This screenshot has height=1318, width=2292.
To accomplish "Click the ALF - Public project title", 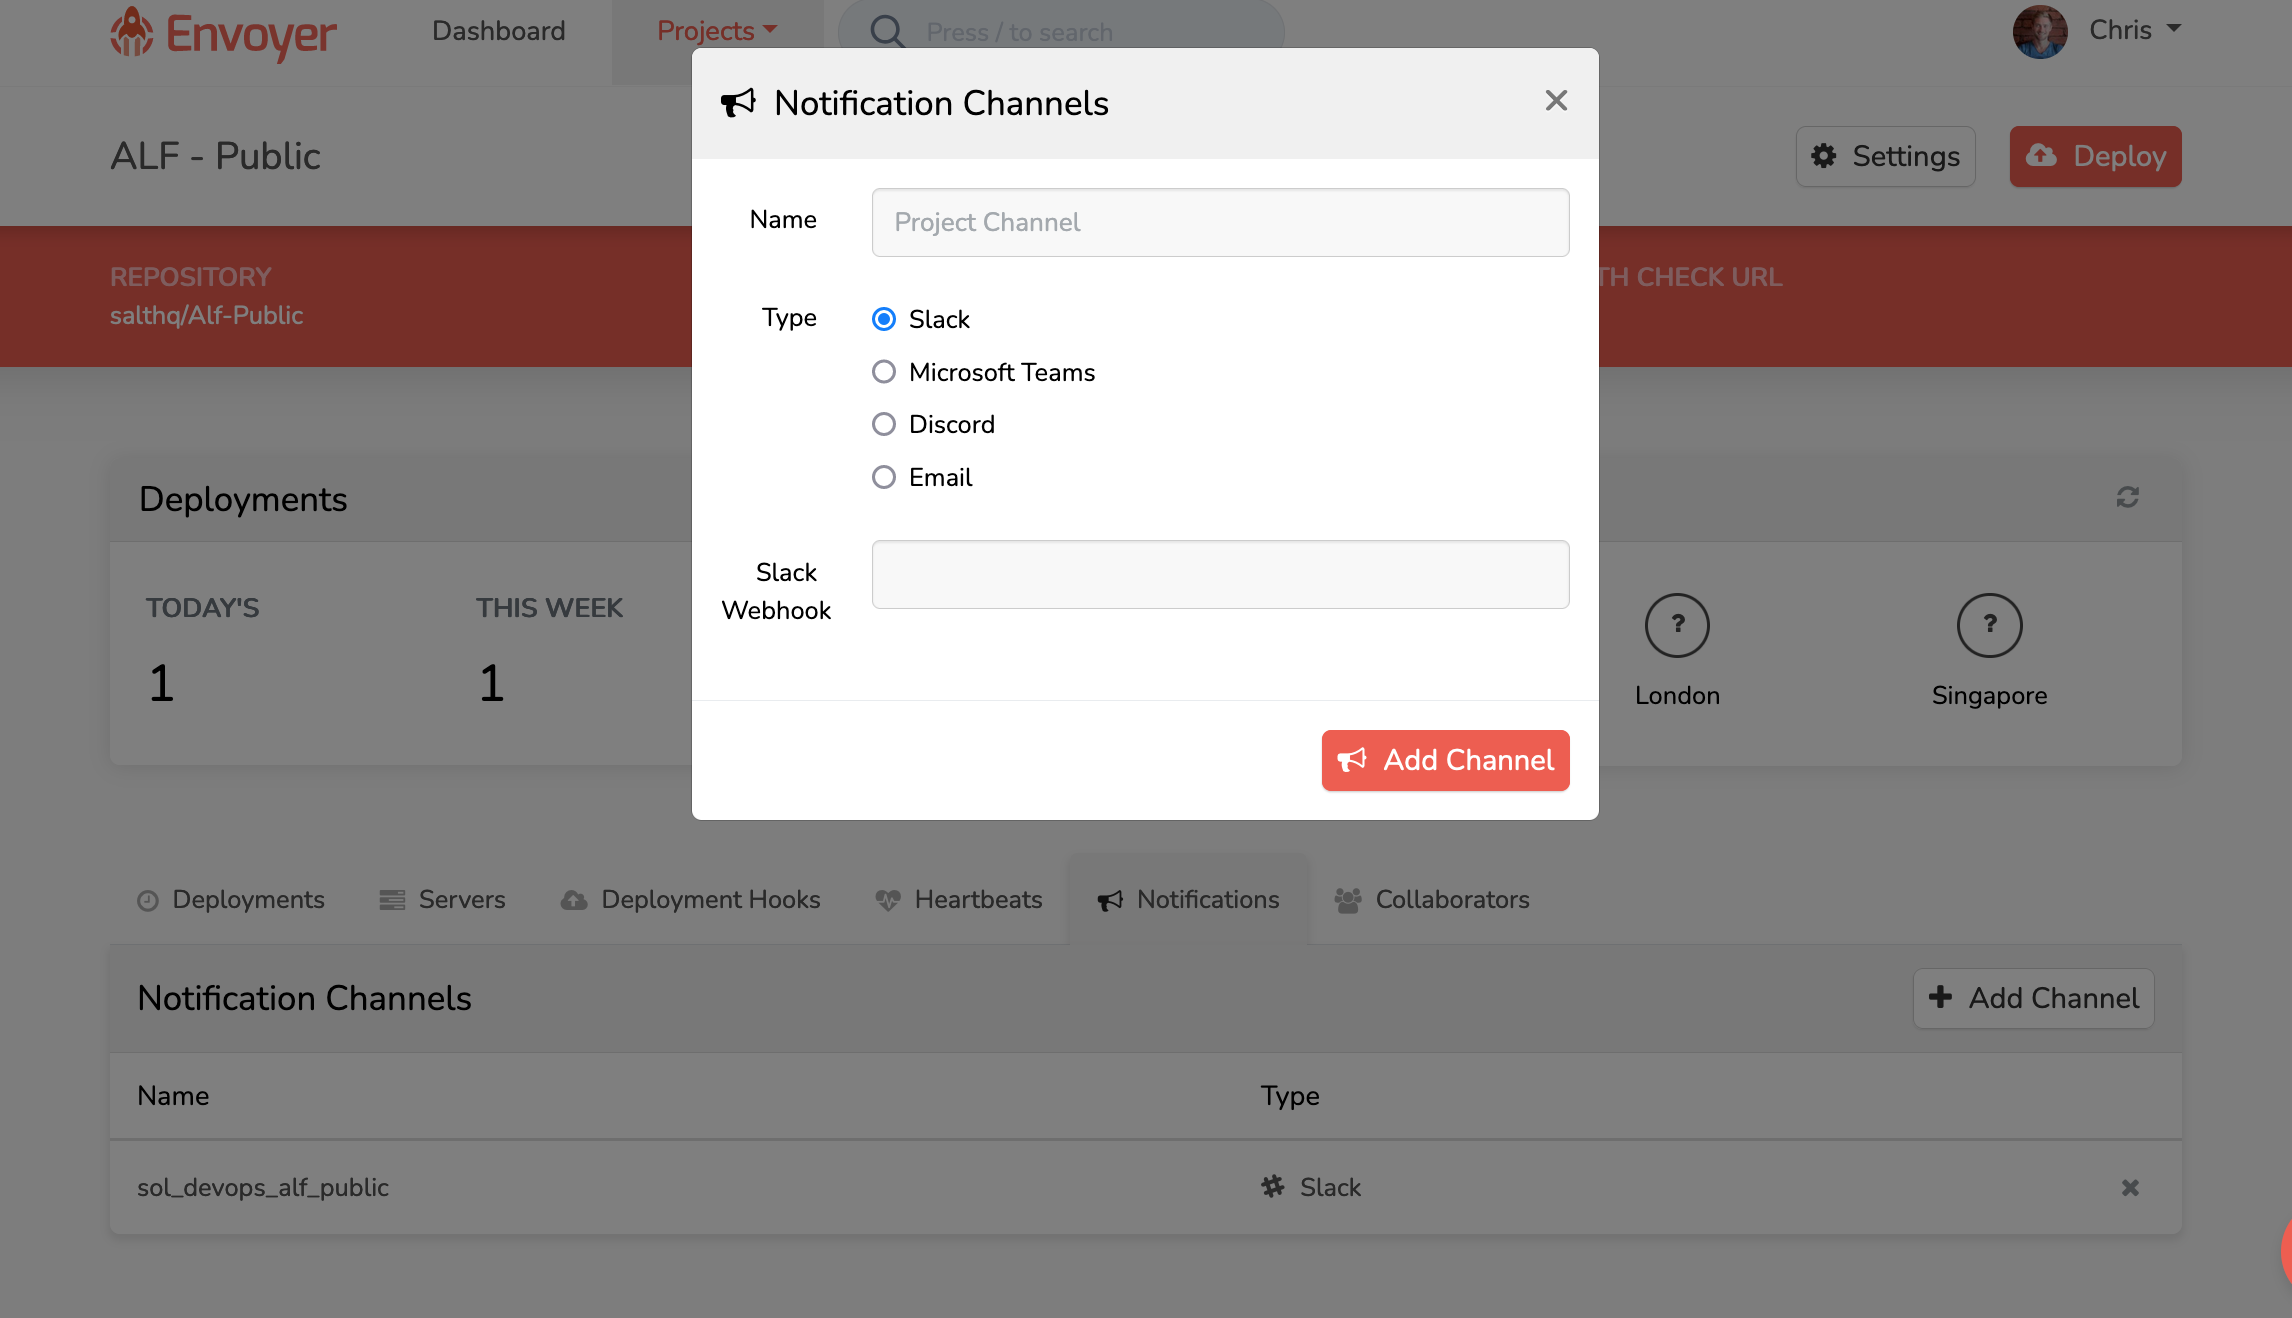I will [215, 156].
